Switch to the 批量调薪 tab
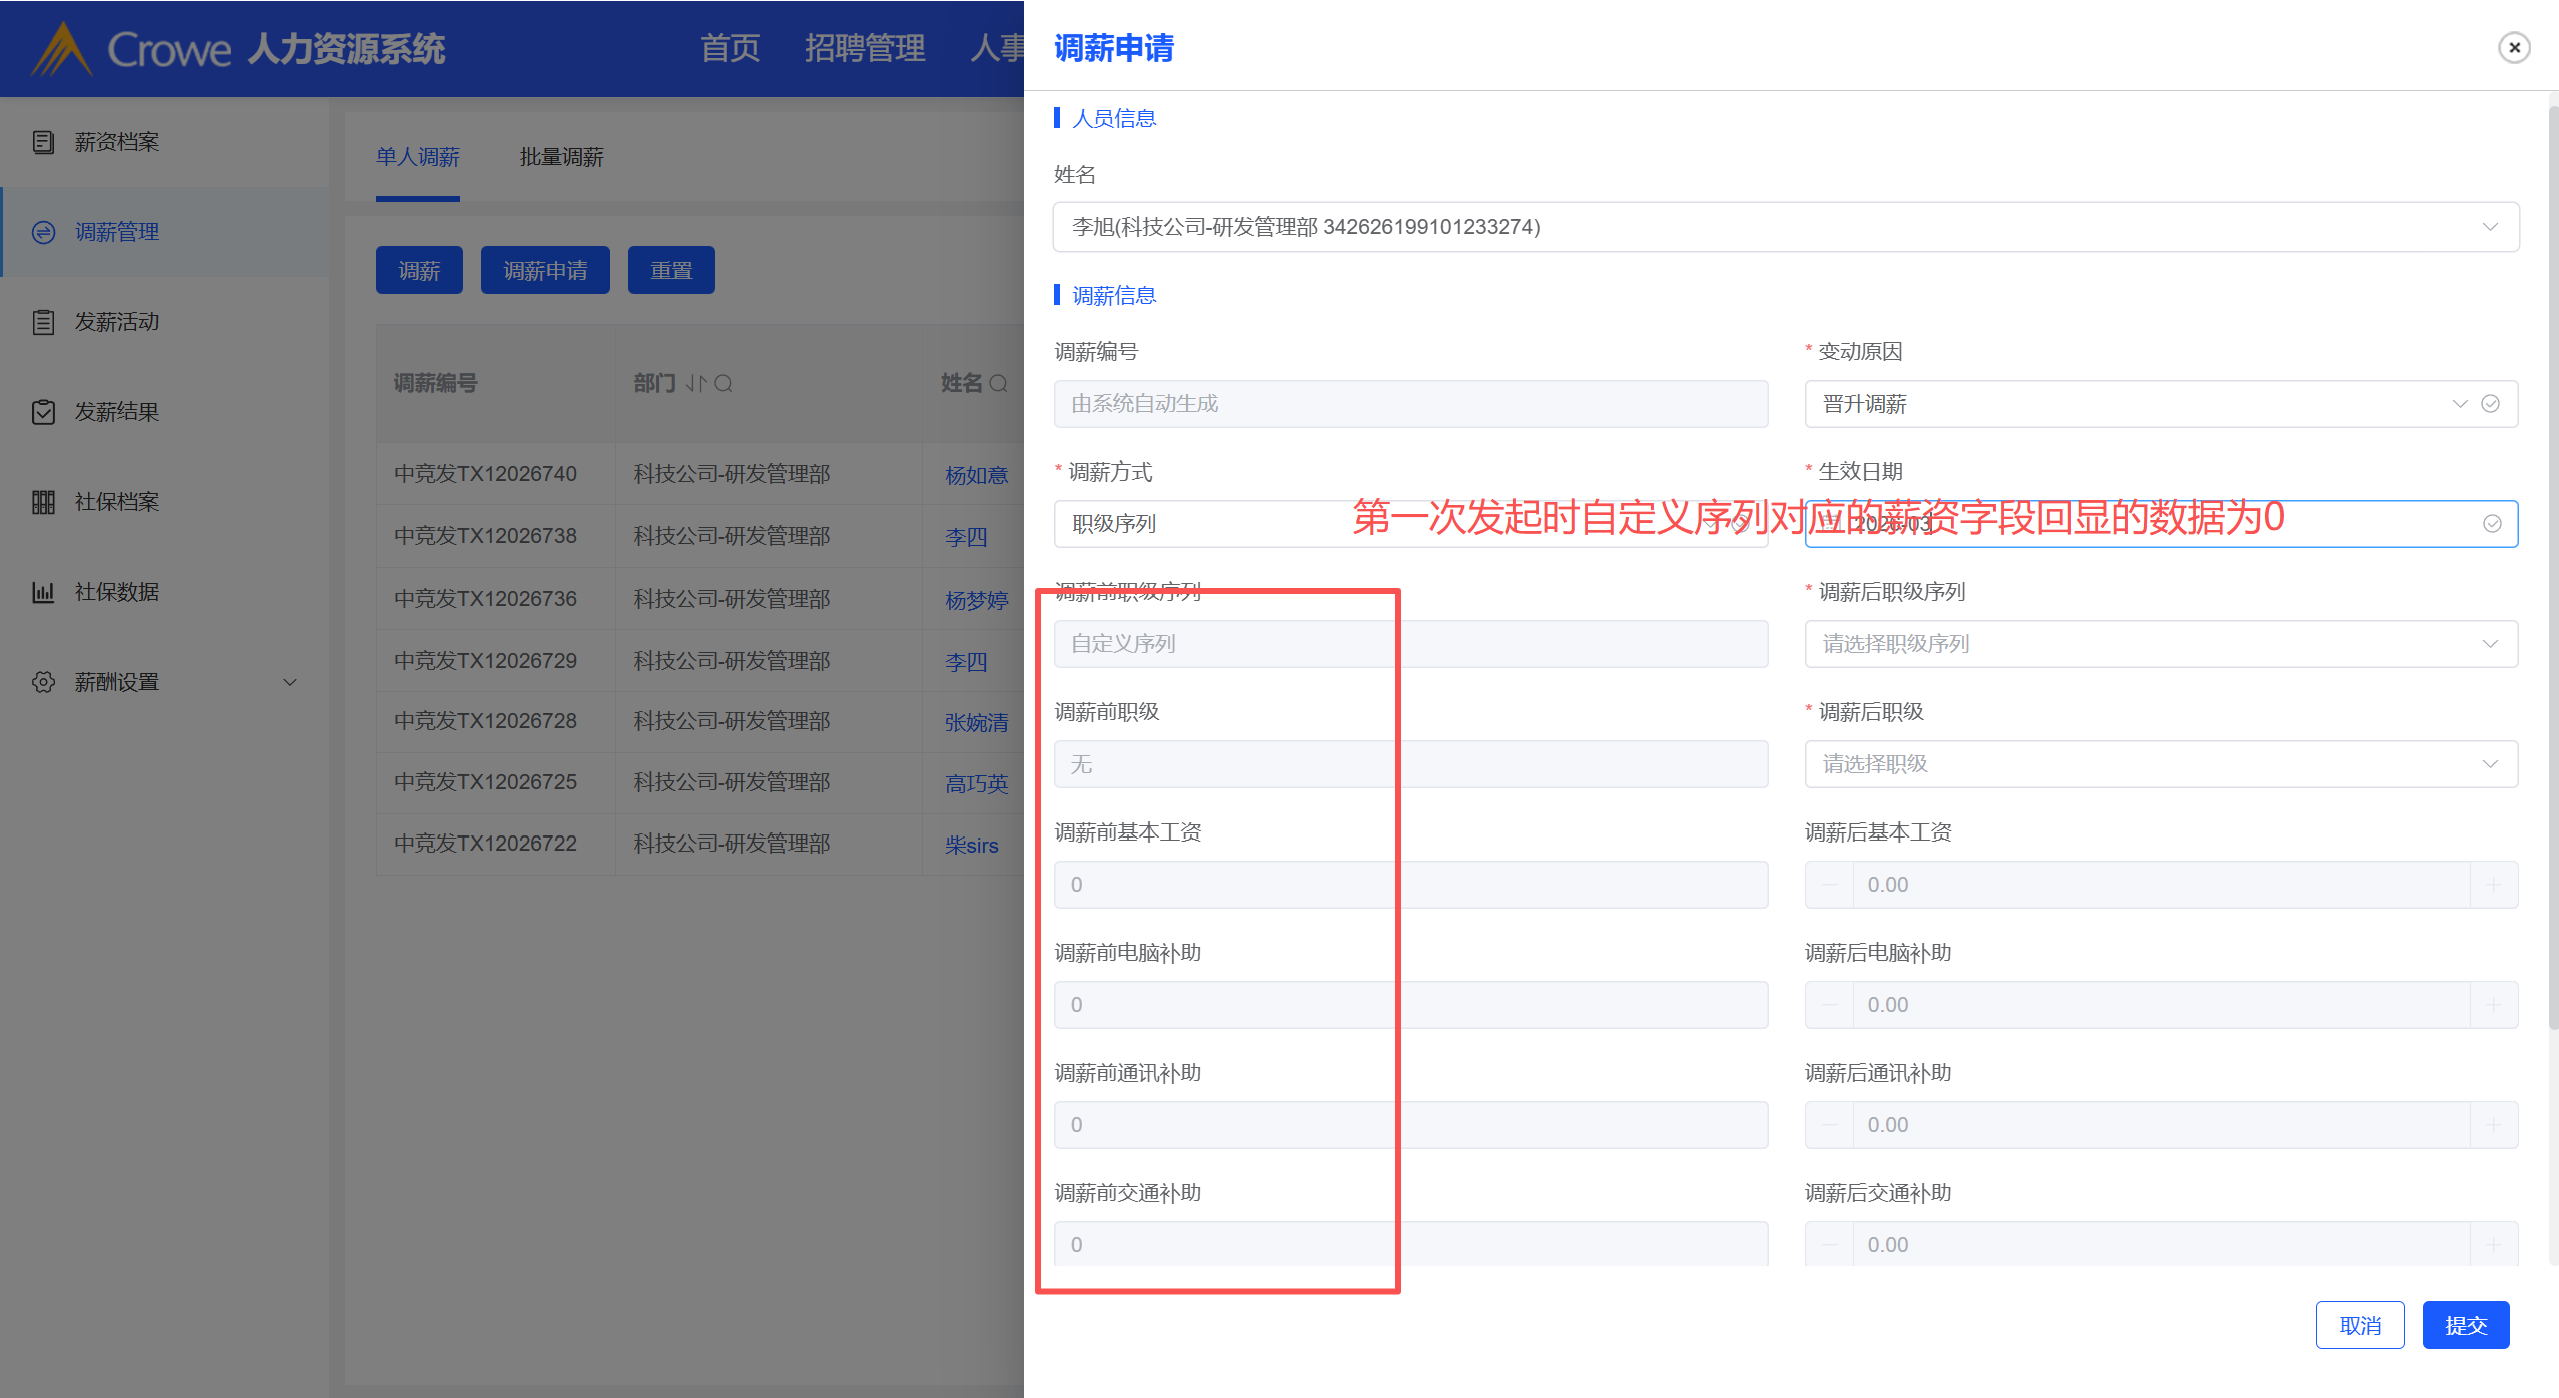Screen dimensions: 2559x1398 tap(561, 157)
